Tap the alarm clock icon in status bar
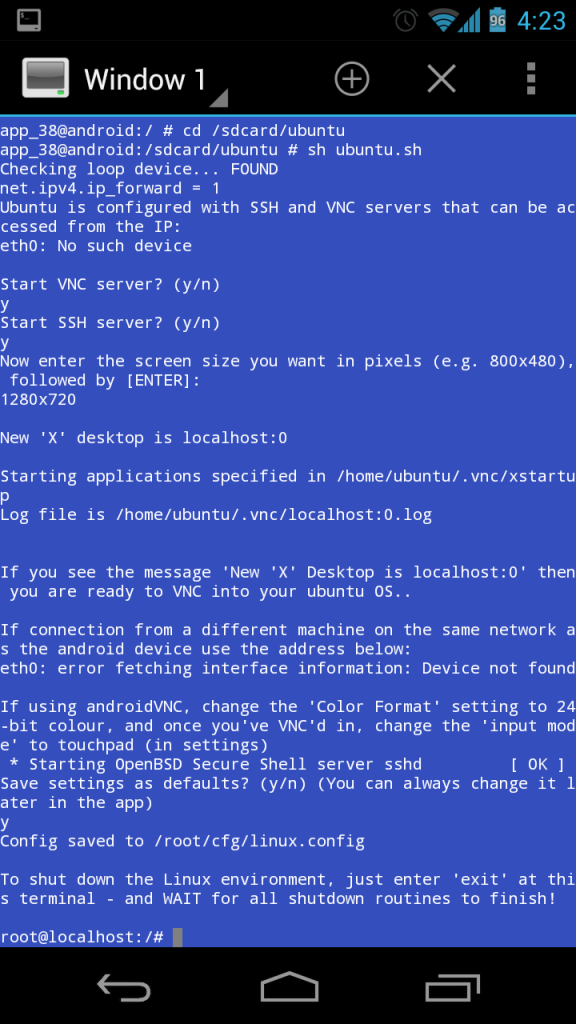The image size is (576, 1024). [406, 20]
